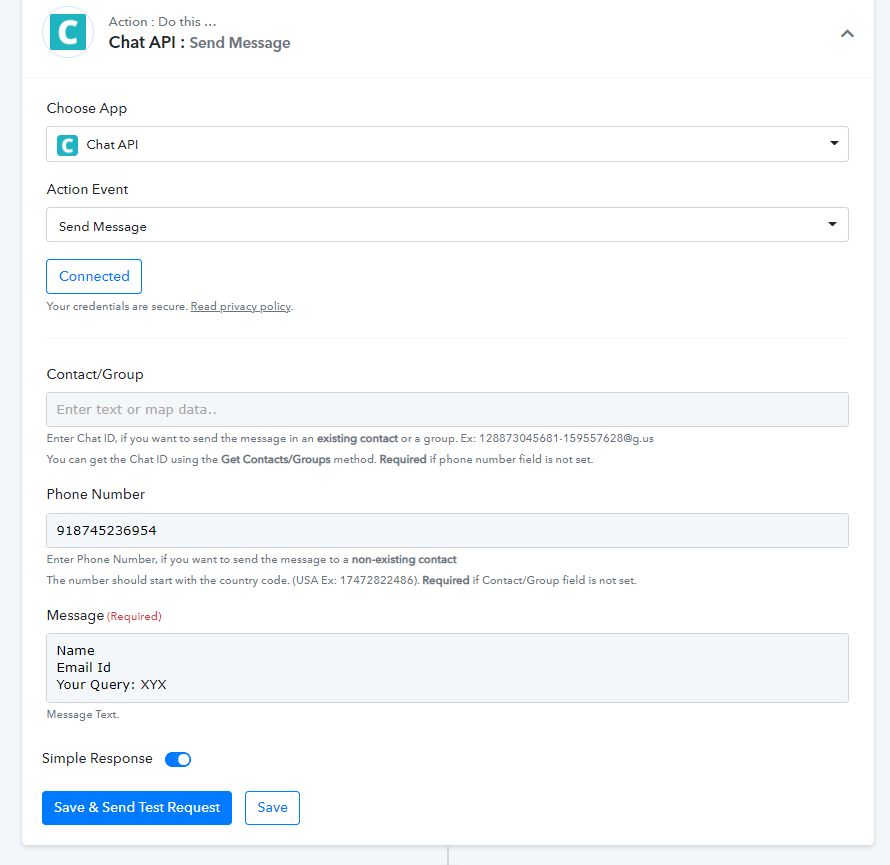Click the 'Action : Do this ...' text
Screen dimensions: 890x865
(162, 22)
